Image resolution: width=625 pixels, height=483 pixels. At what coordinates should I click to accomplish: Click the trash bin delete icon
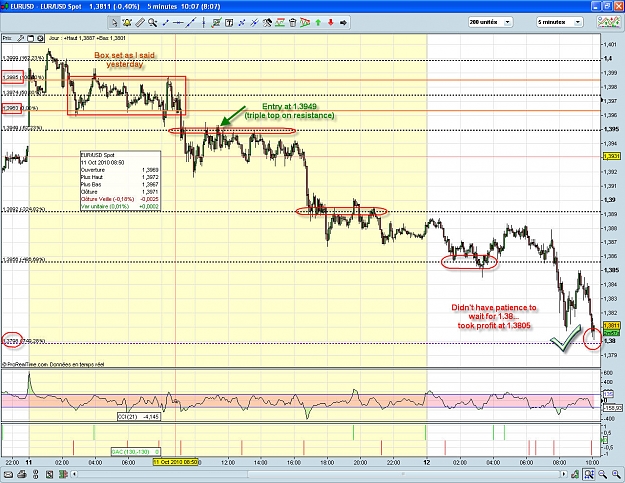[x=293, y=23]
